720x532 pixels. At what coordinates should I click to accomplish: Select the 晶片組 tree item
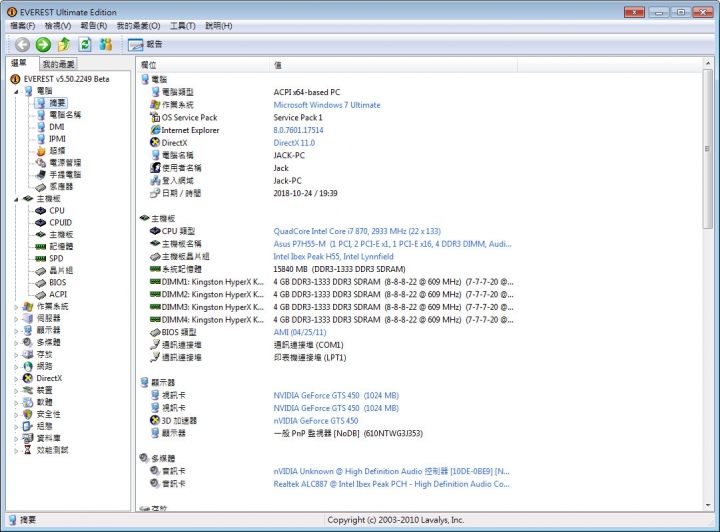(61, 270)
